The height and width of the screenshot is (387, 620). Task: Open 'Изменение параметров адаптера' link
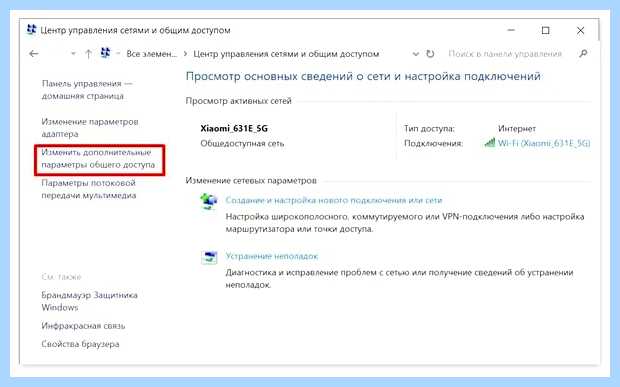90,128
